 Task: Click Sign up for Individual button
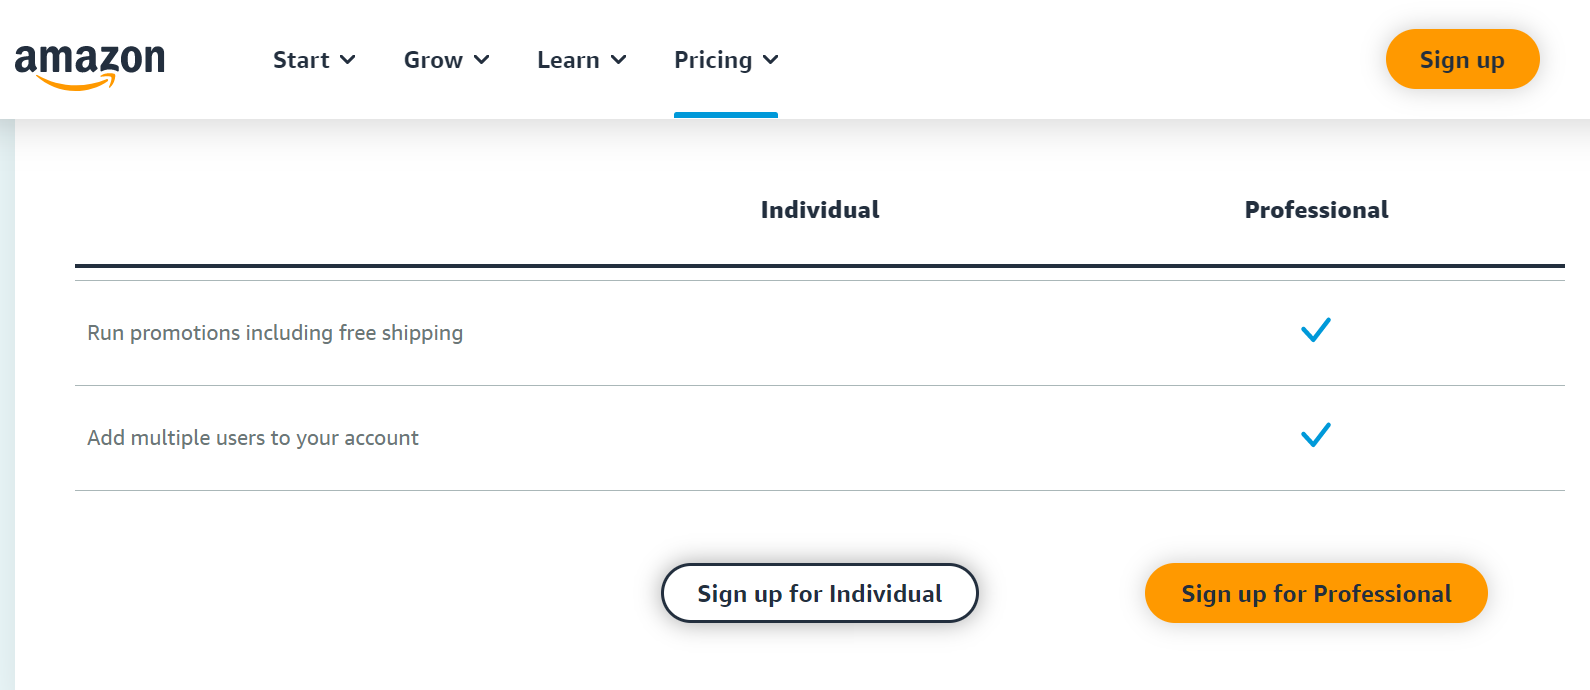pos(819,593)
